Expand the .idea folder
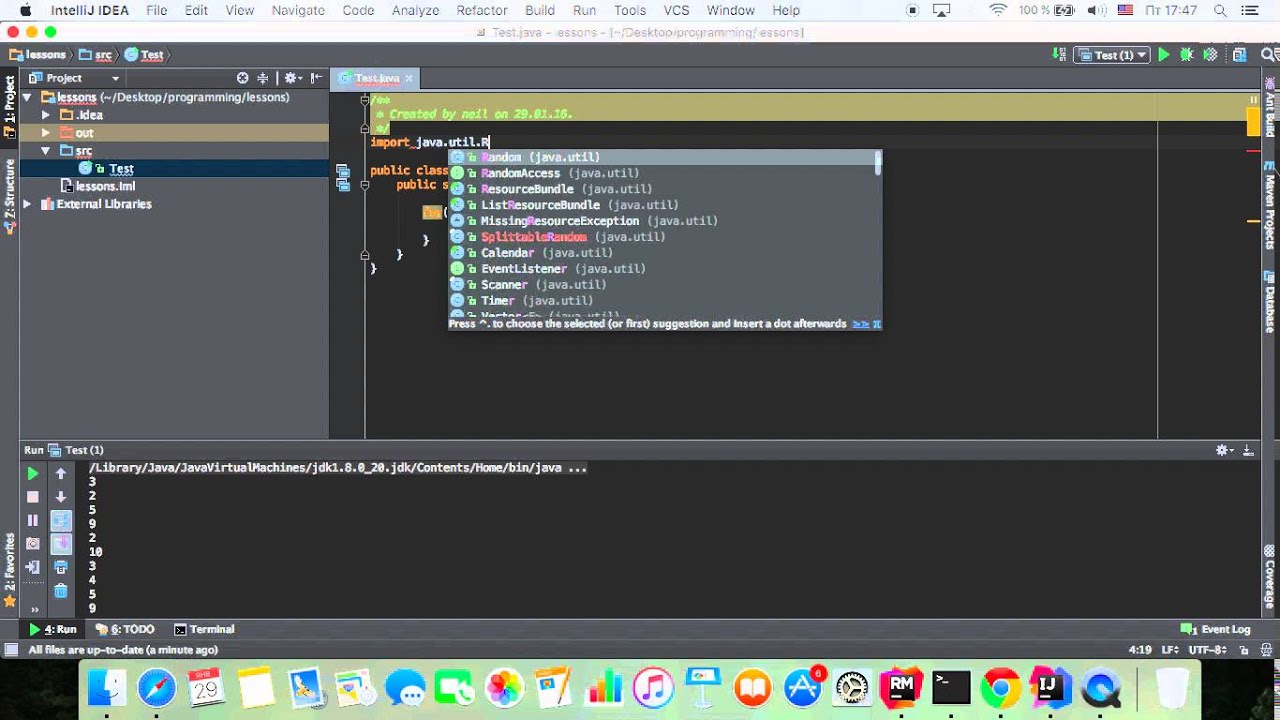Image resolution: width=1280 pixels, height=720 pixels. click(45, 115)
